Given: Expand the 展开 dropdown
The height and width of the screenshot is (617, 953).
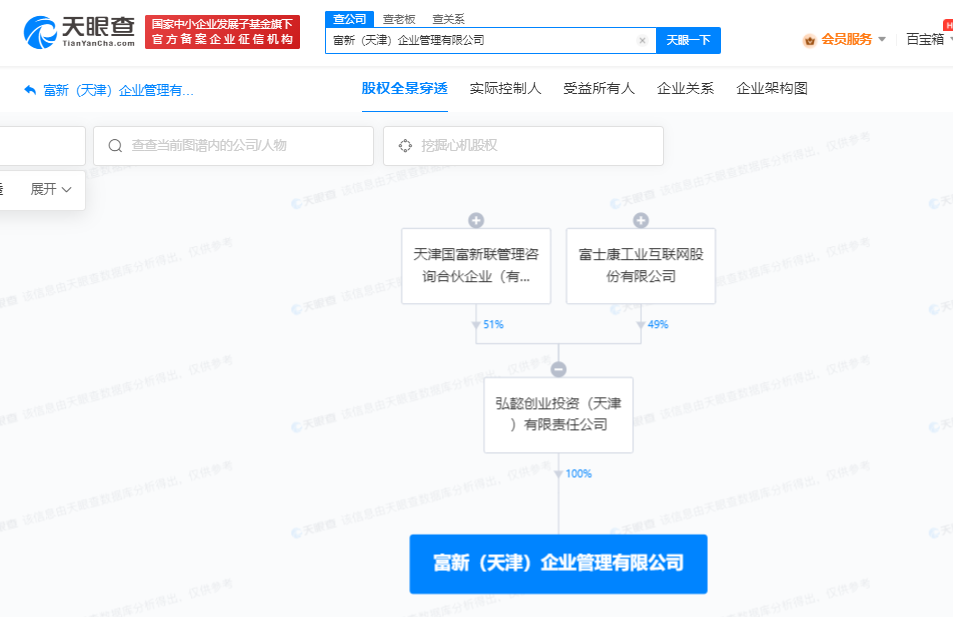Looking at the screenshot, I should click(52, 189).
